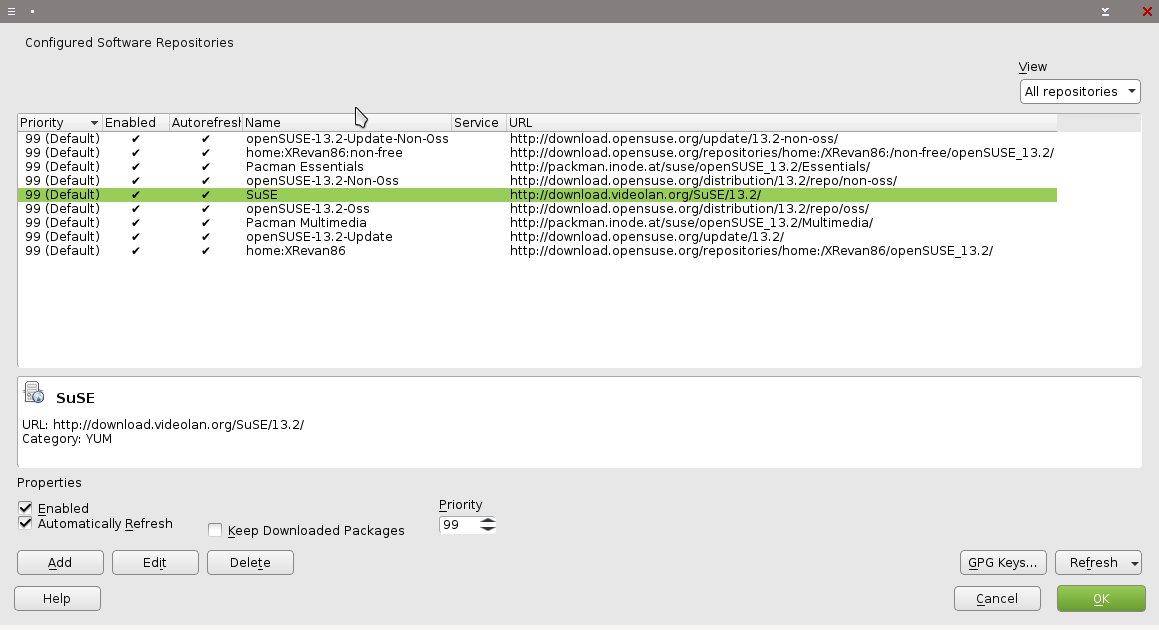Toggle Enabled checkmark for openSUSE-13.2-Update-Non-Oss row
The width and height of the screenshot is (1159, 630).
point(135,138)
